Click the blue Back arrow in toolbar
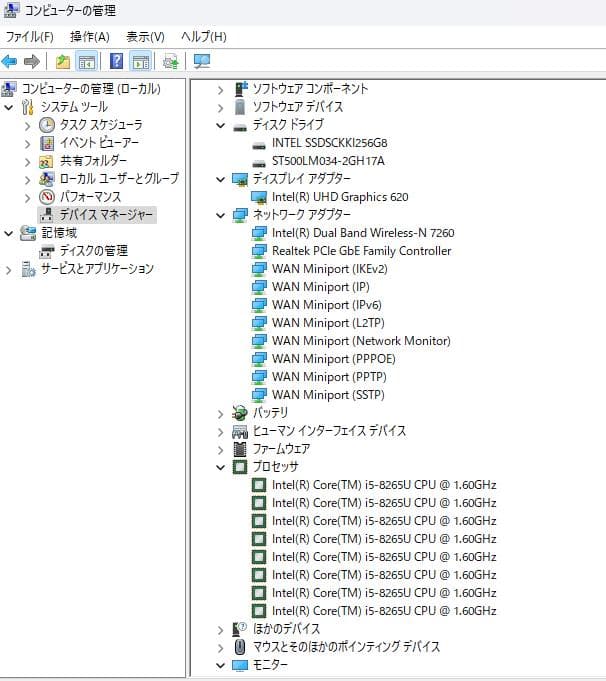606x681 pixels. [x=10, y=61]
